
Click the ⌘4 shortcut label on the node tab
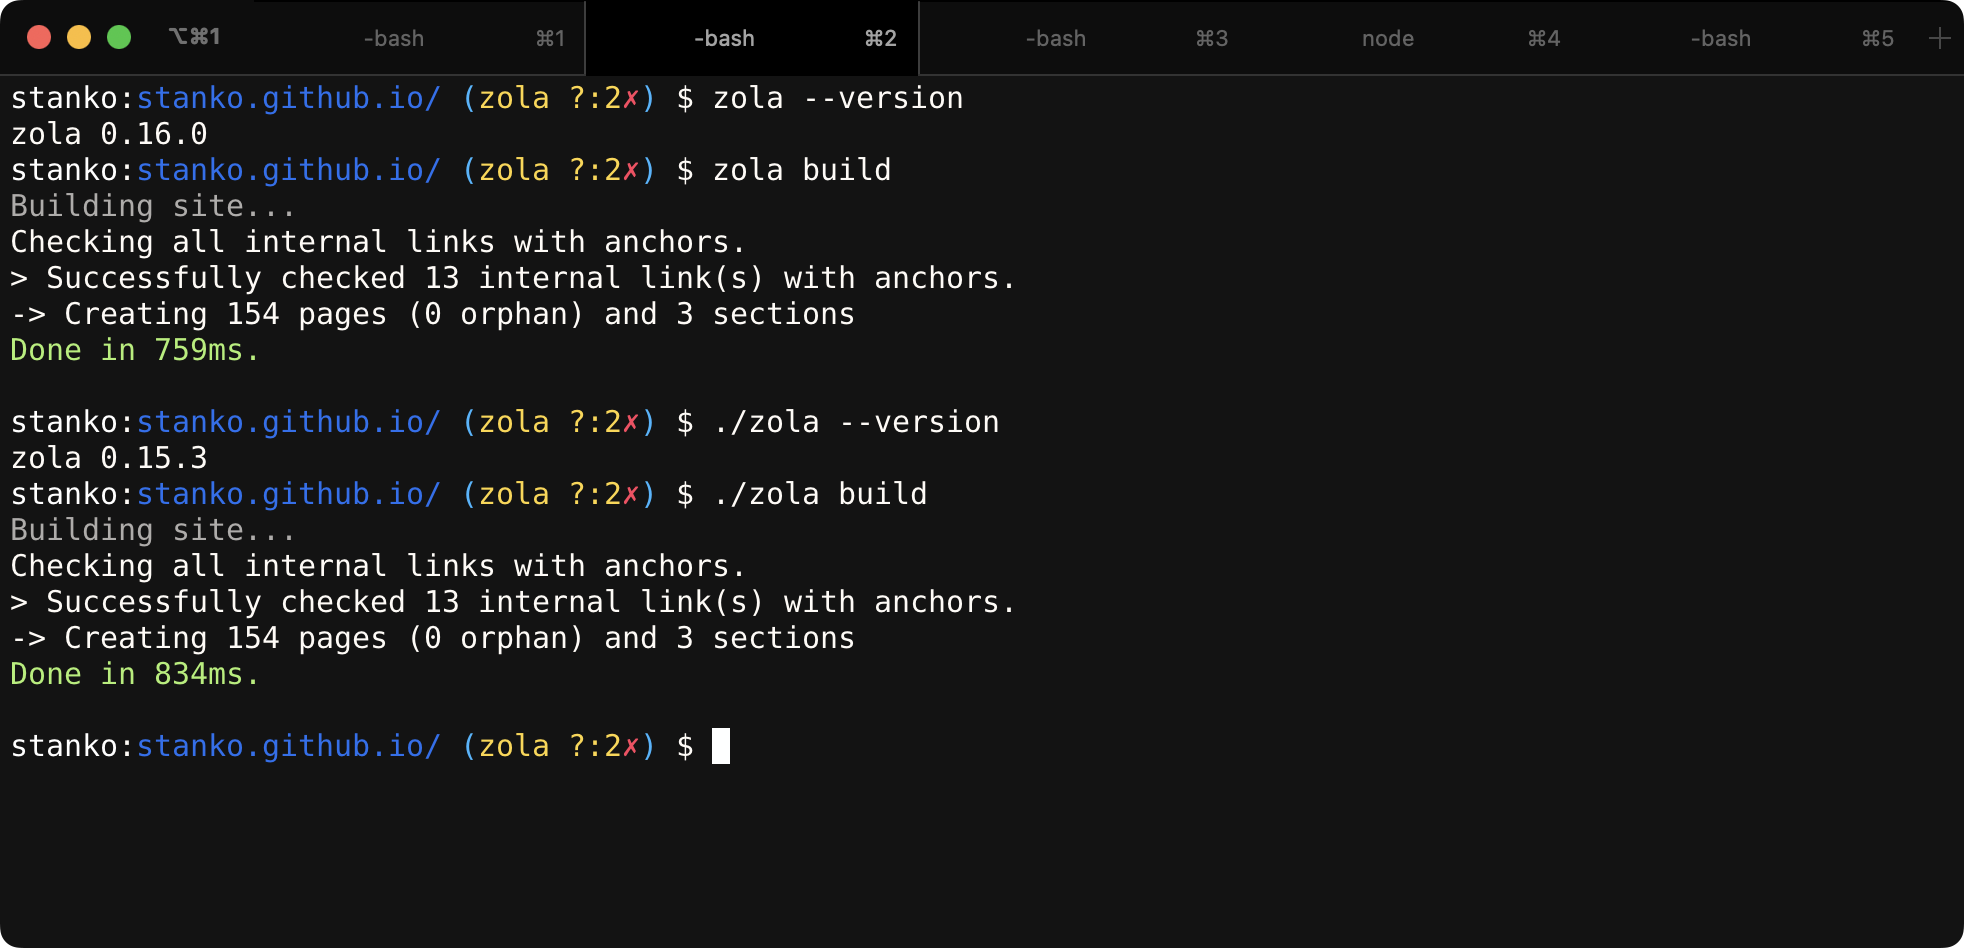point(1541,38)
